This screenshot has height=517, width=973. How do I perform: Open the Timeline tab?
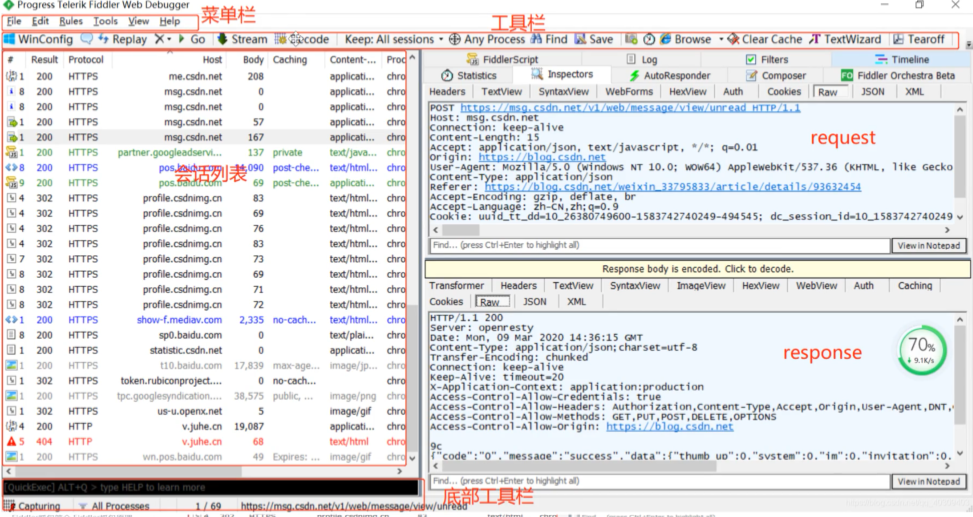point(902,60)
